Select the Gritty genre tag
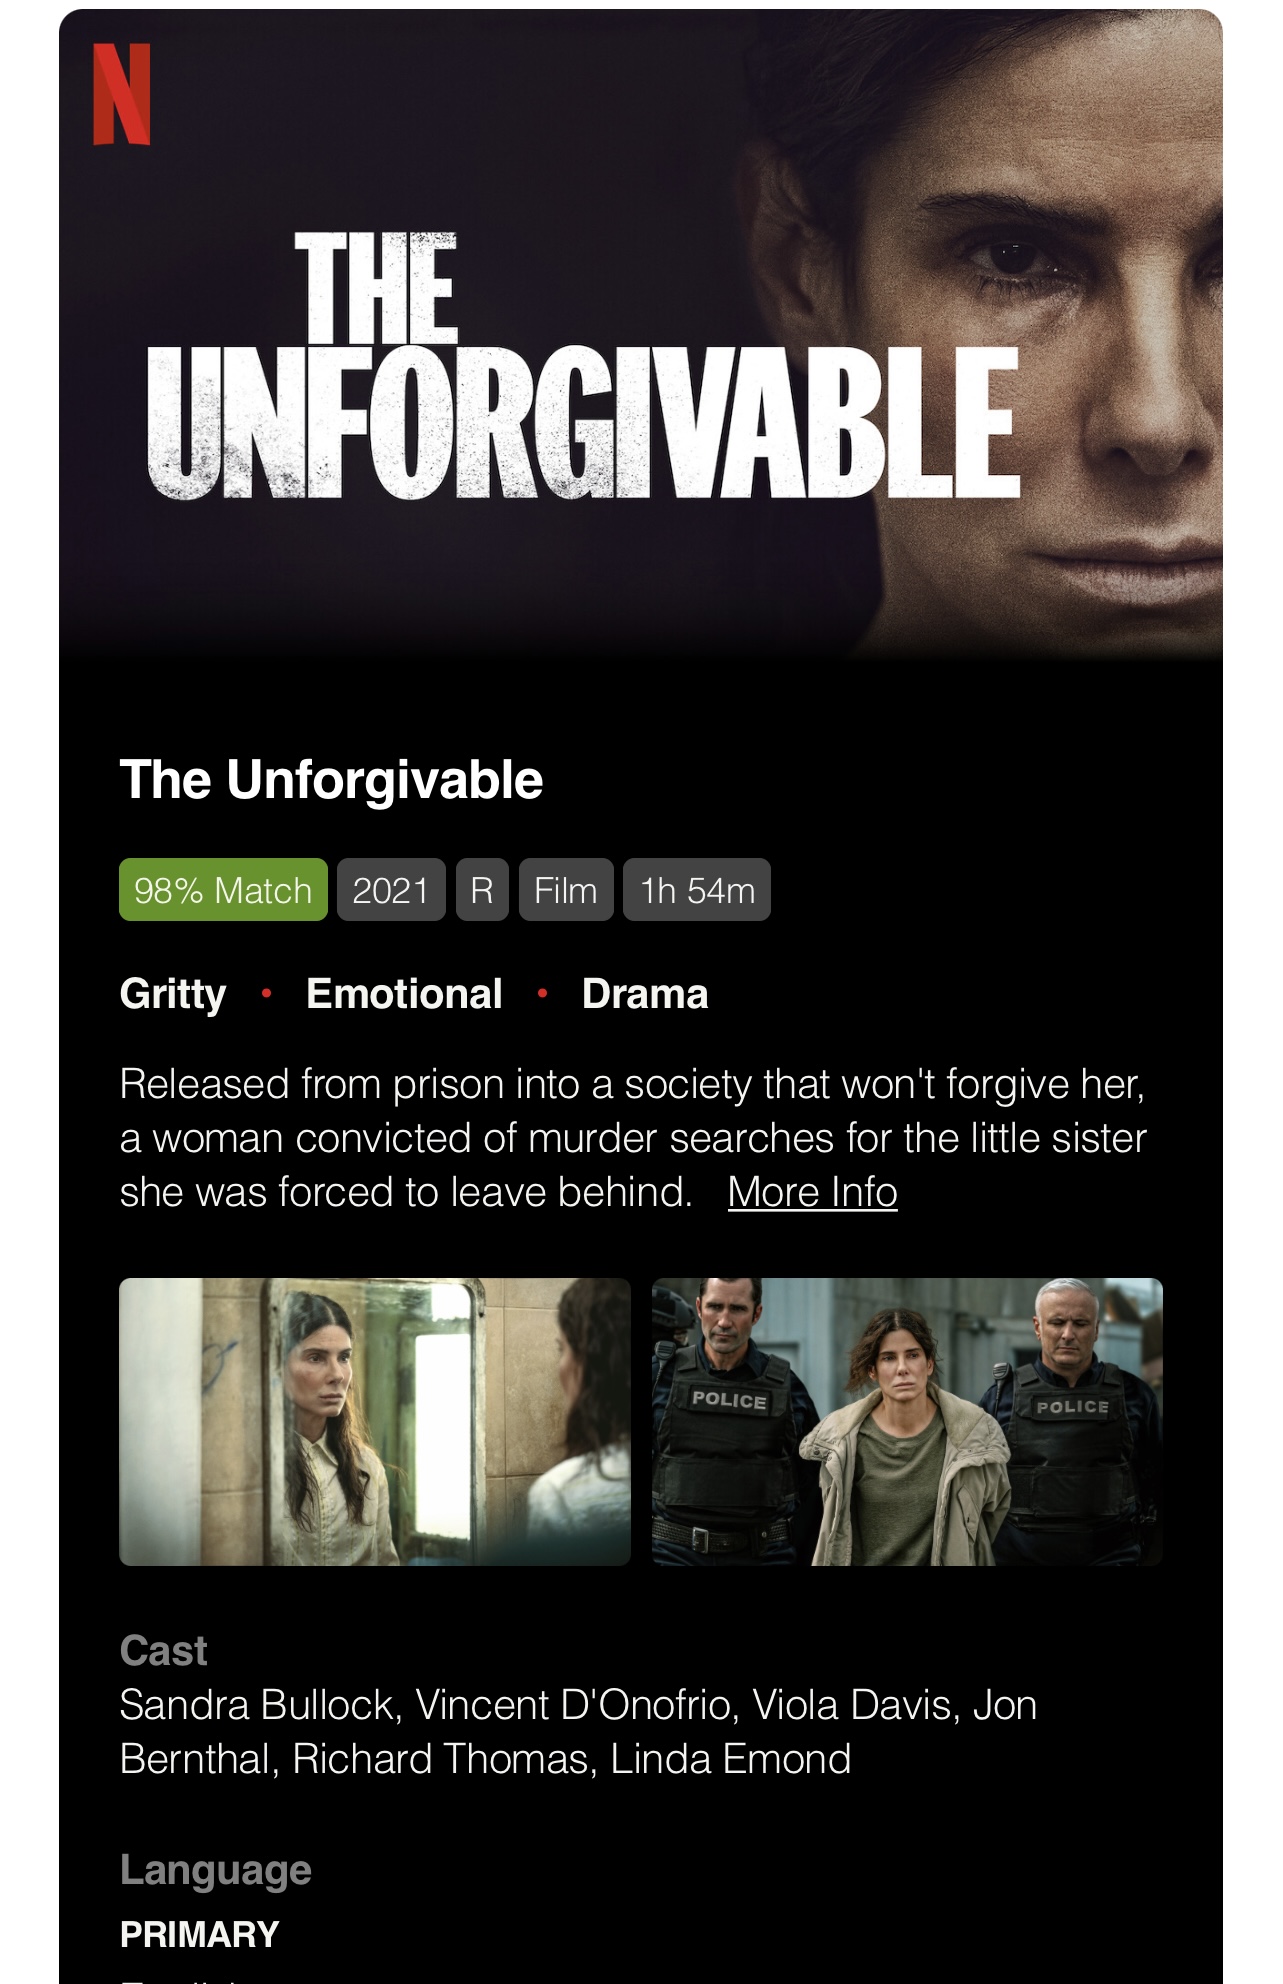The image size is (1283, 1984). coord(173,994)
